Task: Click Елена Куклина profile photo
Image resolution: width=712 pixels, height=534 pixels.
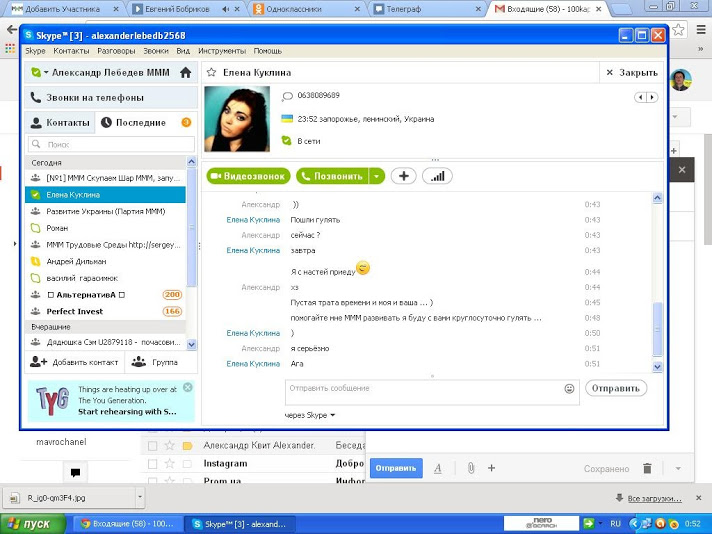Action: tap(237, 119)
